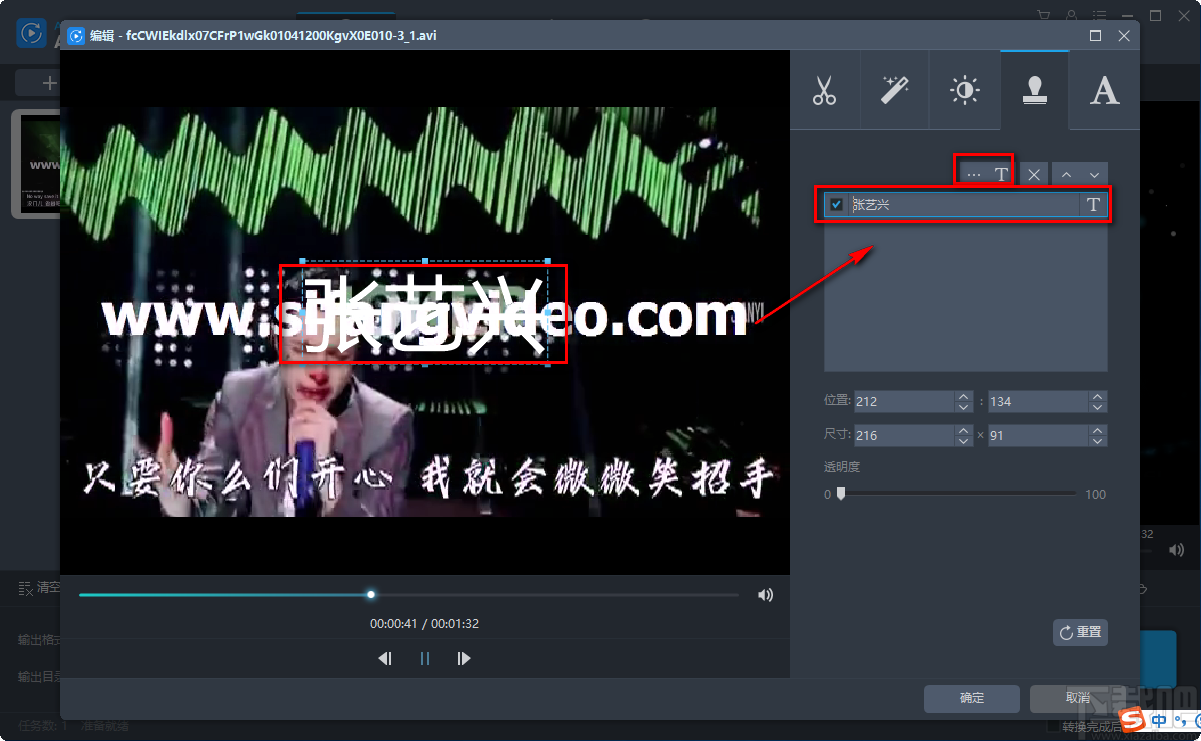Open the subtitle 'A' panel

[1103, 90]
